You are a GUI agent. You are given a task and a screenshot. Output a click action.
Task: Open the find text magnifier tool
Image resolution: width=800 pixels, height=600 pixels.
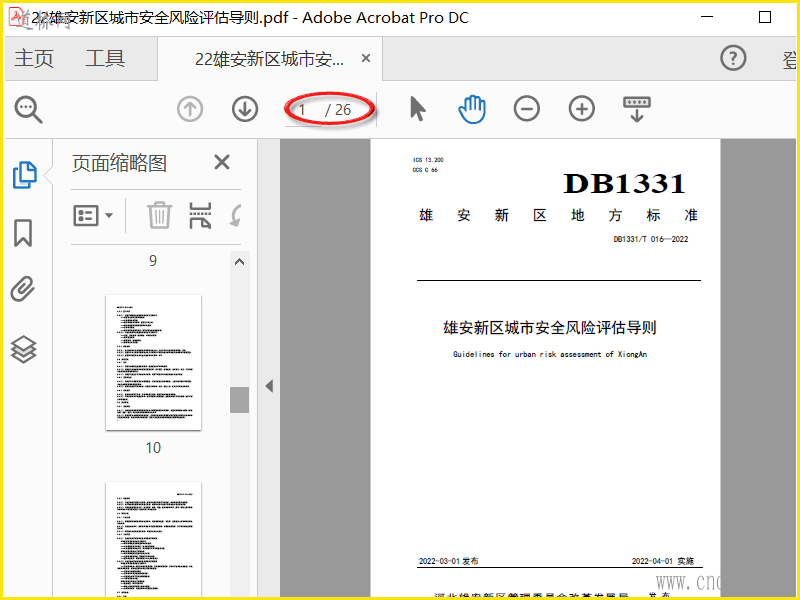click(x=29, y=109)
